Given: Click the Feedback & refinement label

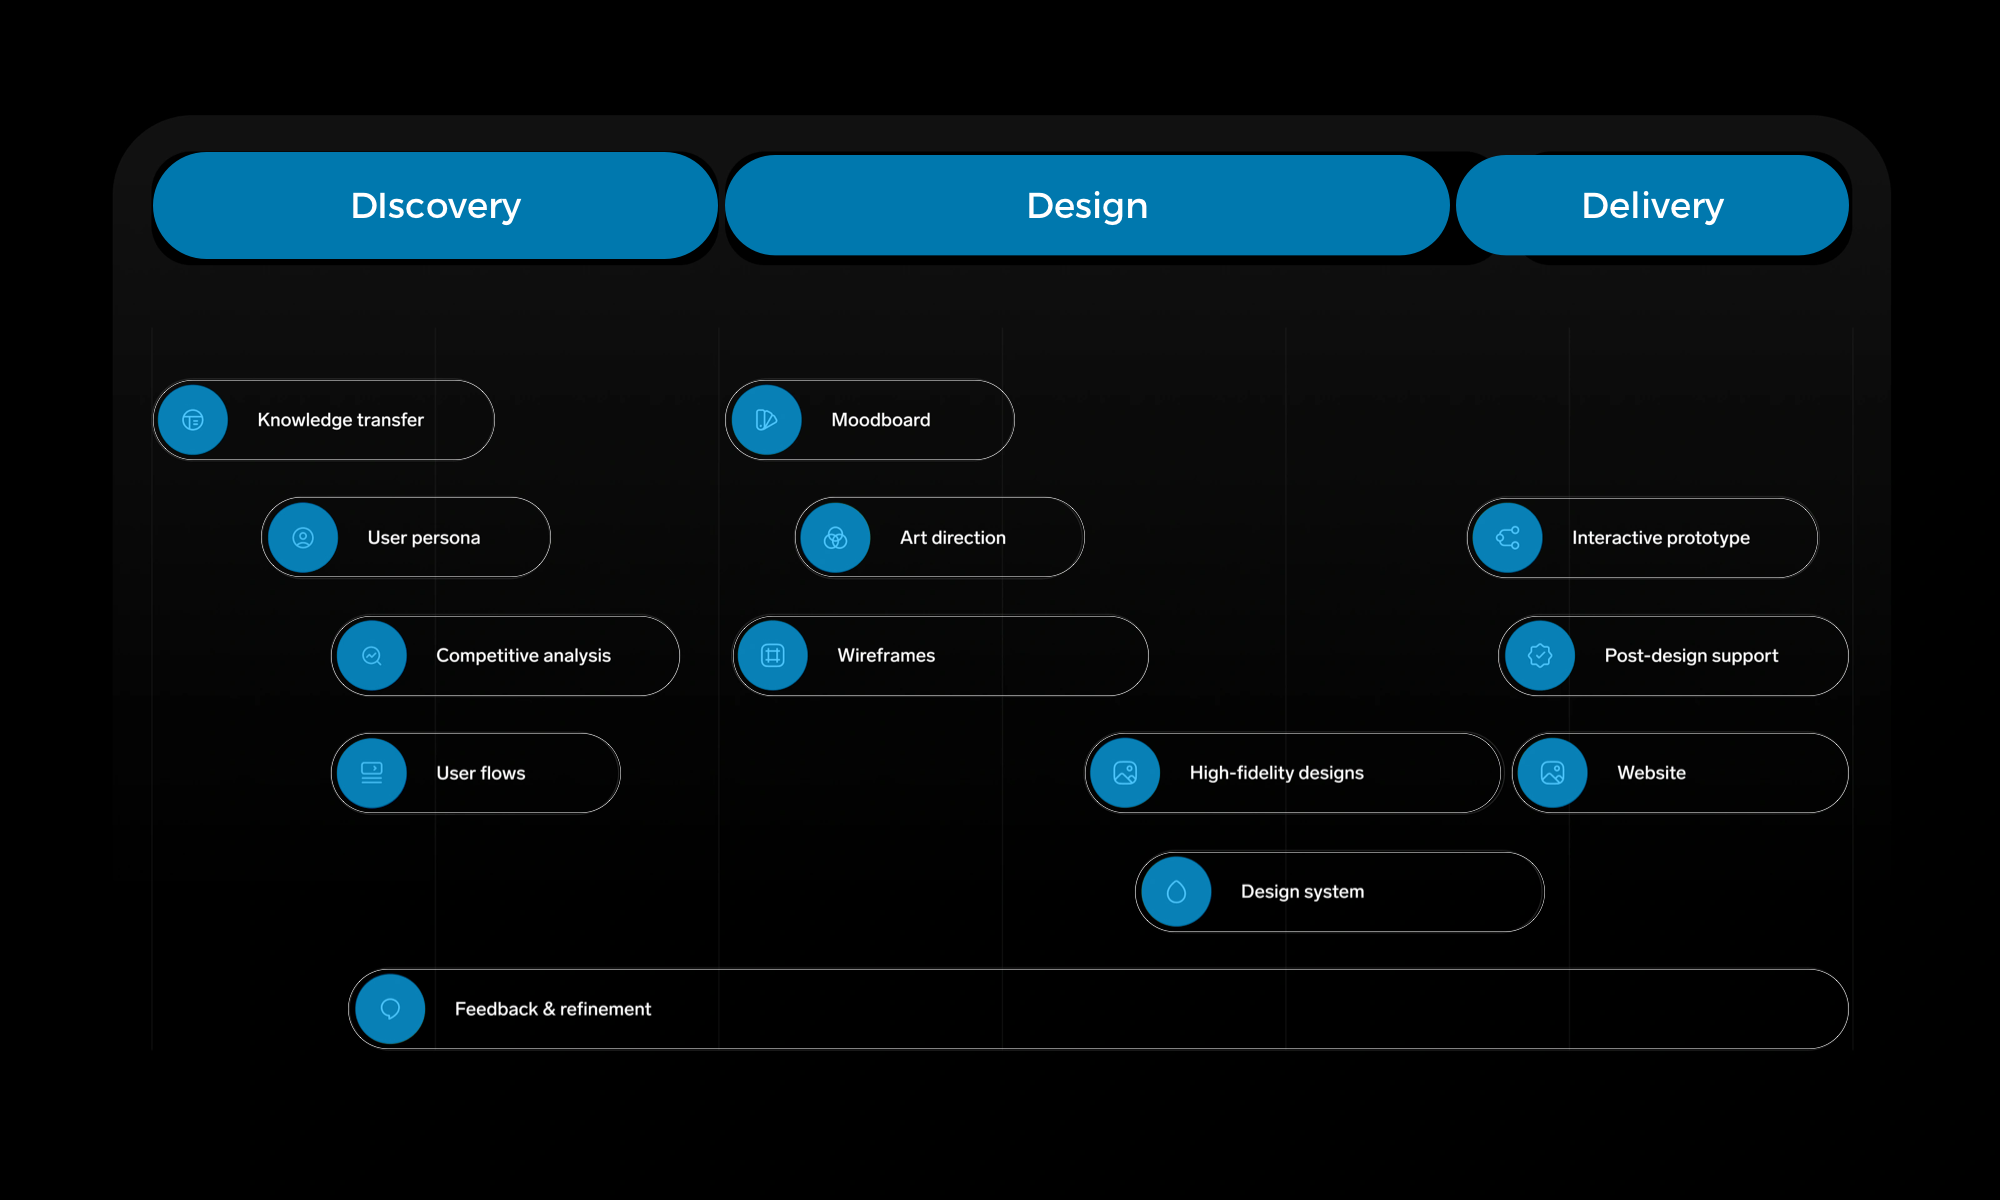Looking at the screenshot, I should 553,1009.
